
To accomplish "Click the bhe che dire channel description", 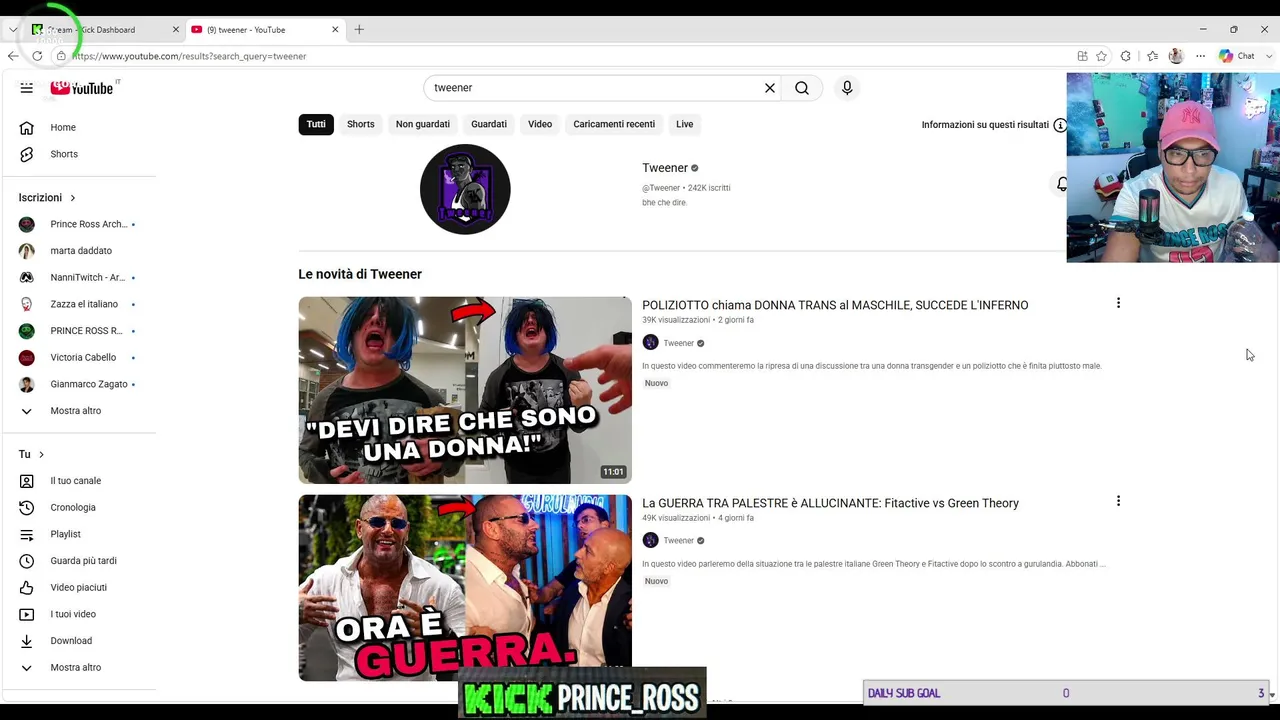I will (x=665, y=203).
